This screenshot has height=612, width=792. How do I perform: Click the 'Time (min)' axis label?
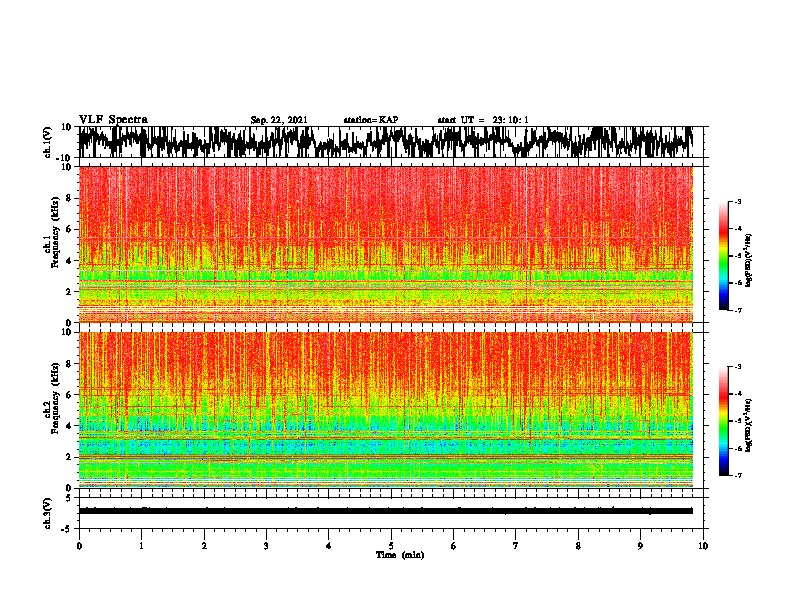point(400,555)
